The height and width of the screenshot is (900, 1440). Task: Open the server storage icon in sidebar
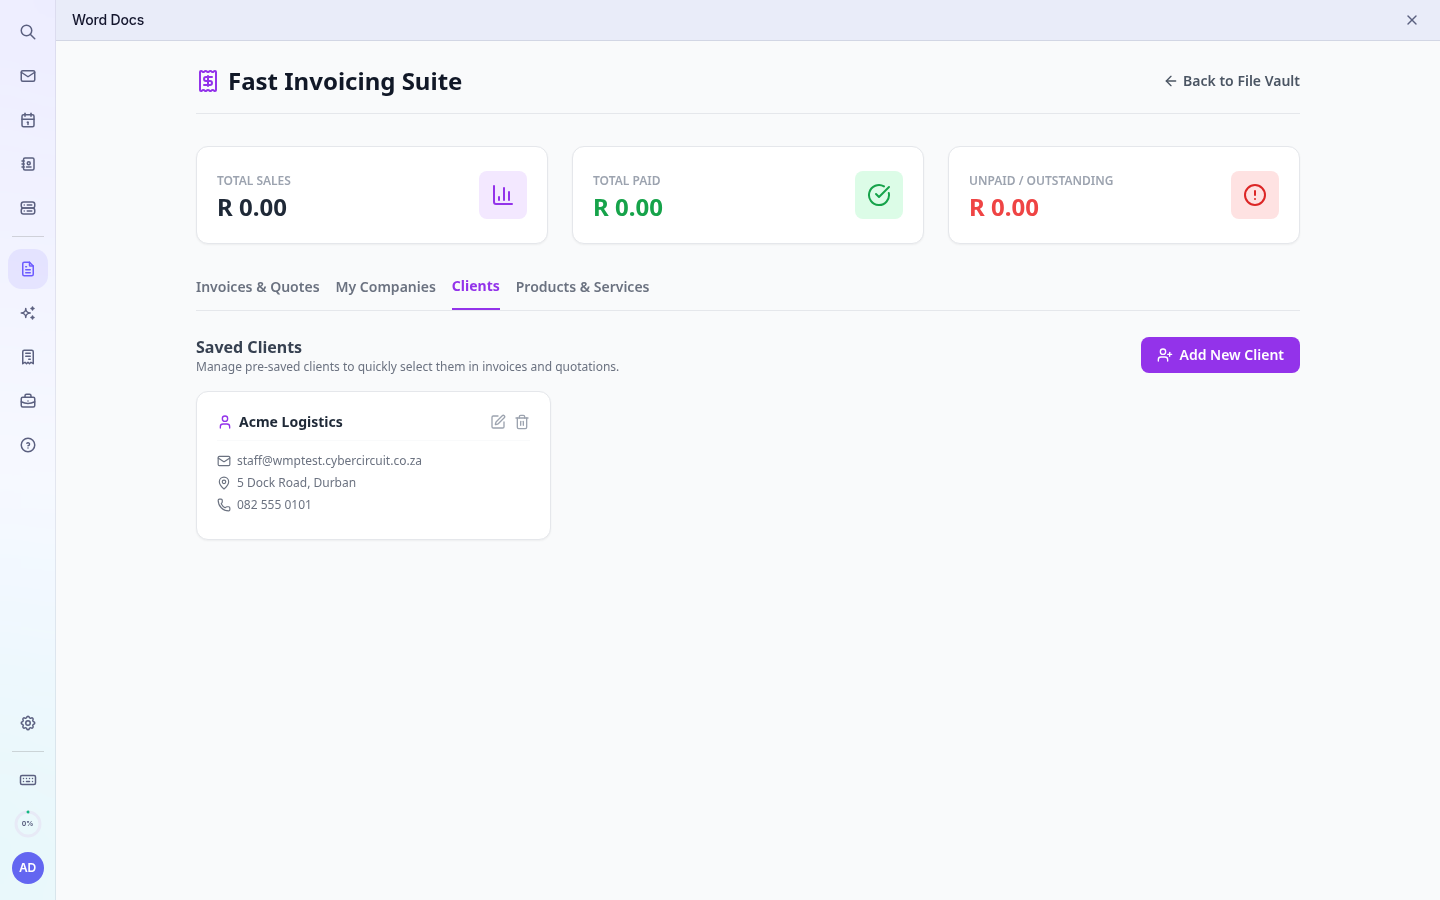click(x=28, y=208)
